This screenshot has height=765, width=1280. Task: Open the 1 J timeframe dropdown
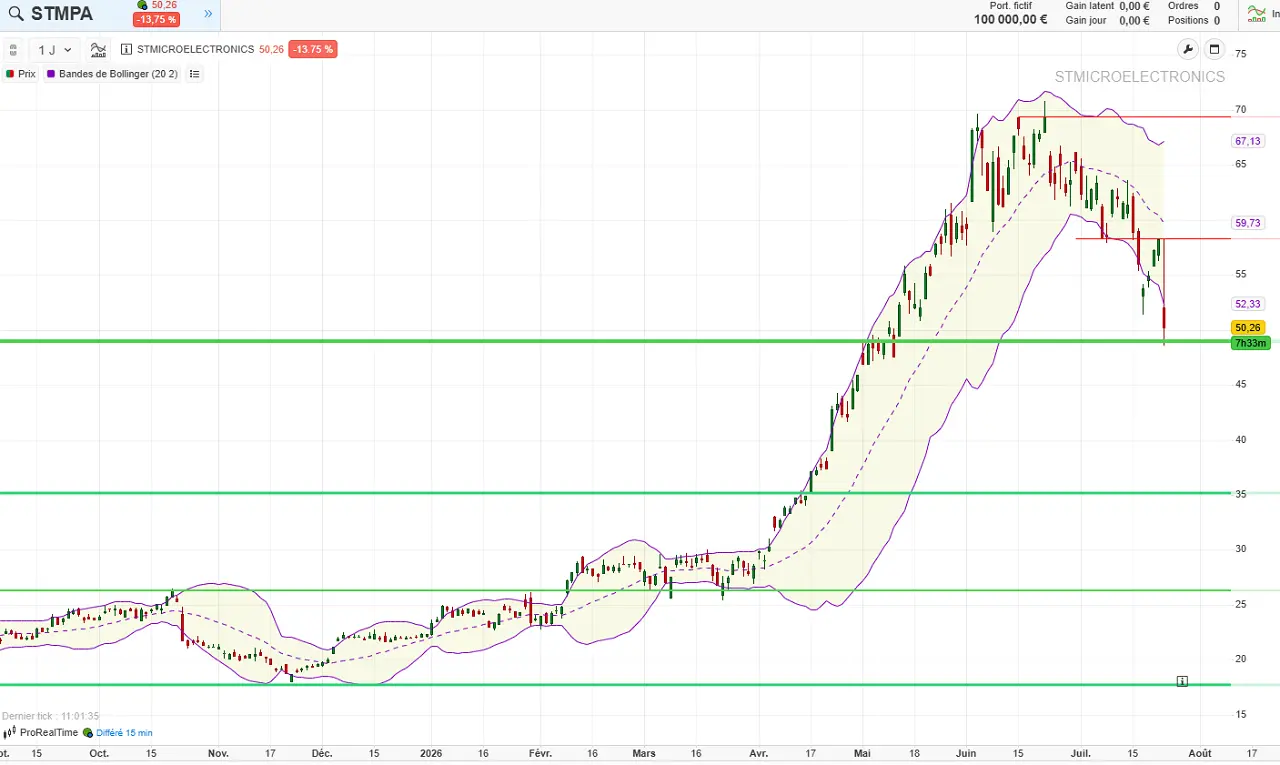[x=54, y=49]
